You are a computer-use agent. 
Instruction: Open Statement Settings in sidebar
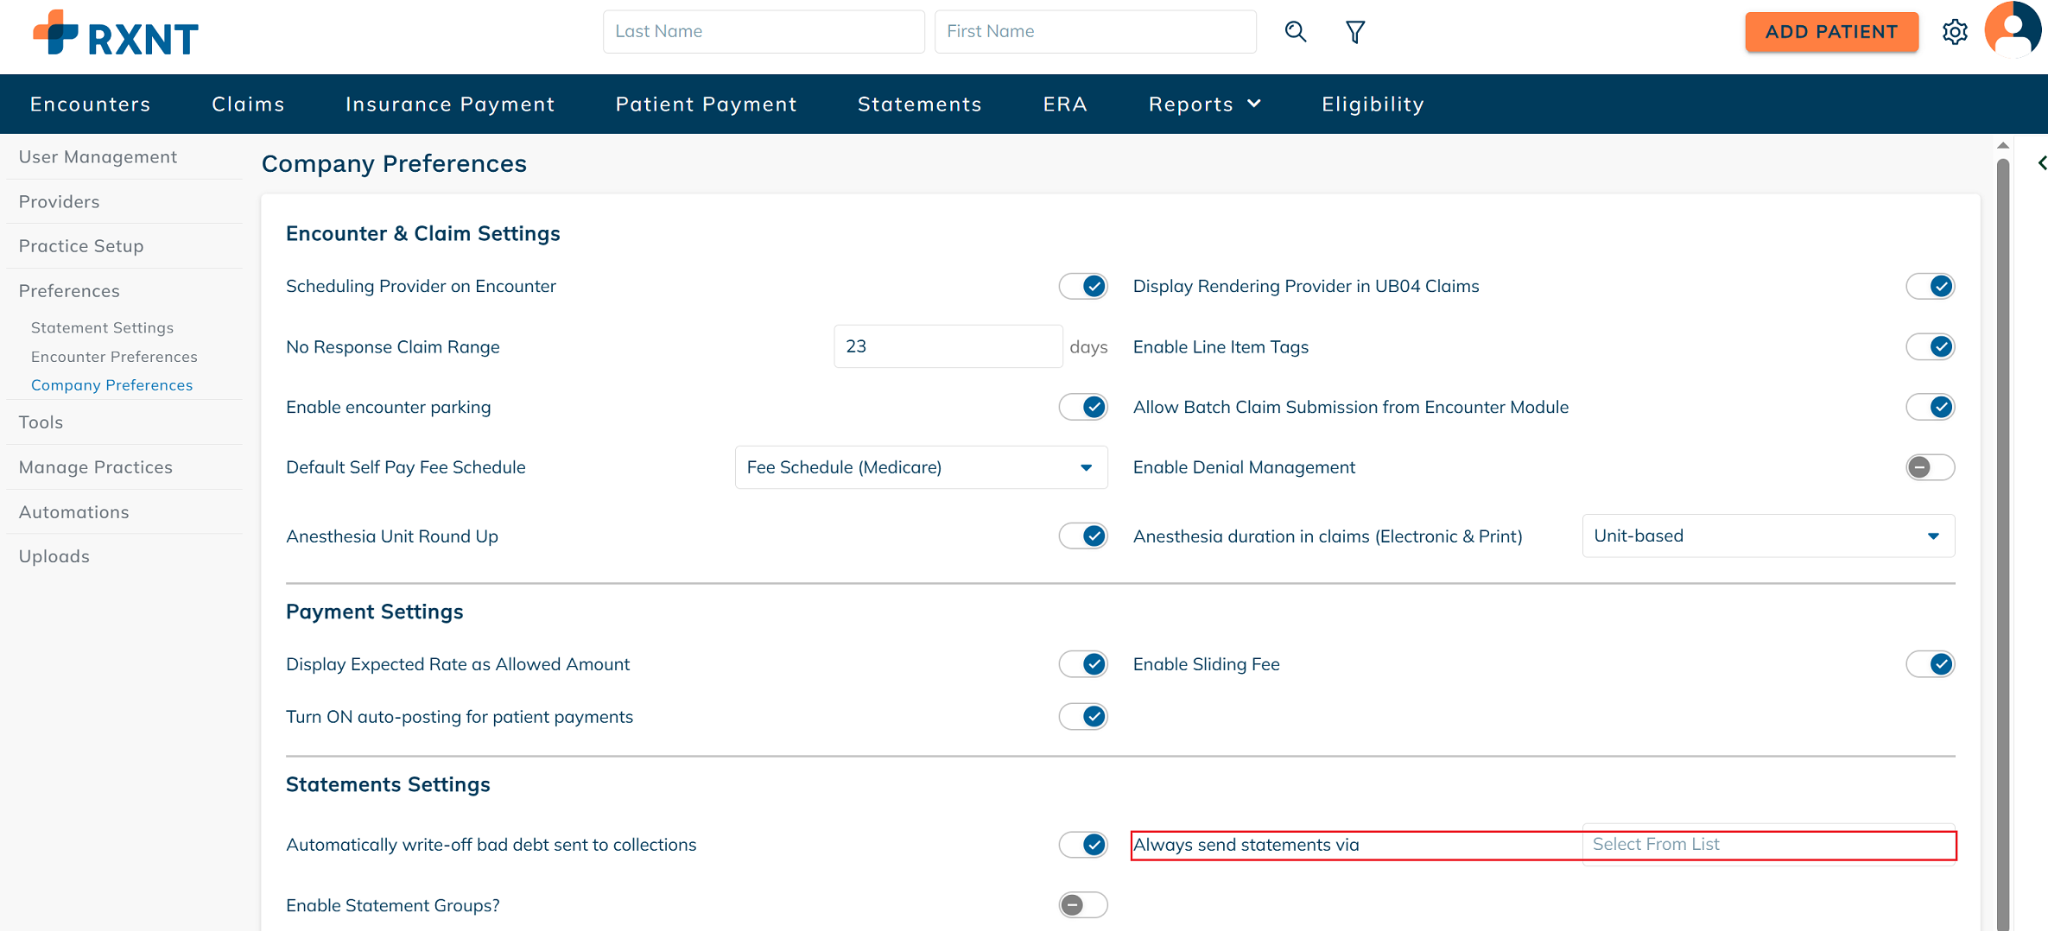(102, 328)
